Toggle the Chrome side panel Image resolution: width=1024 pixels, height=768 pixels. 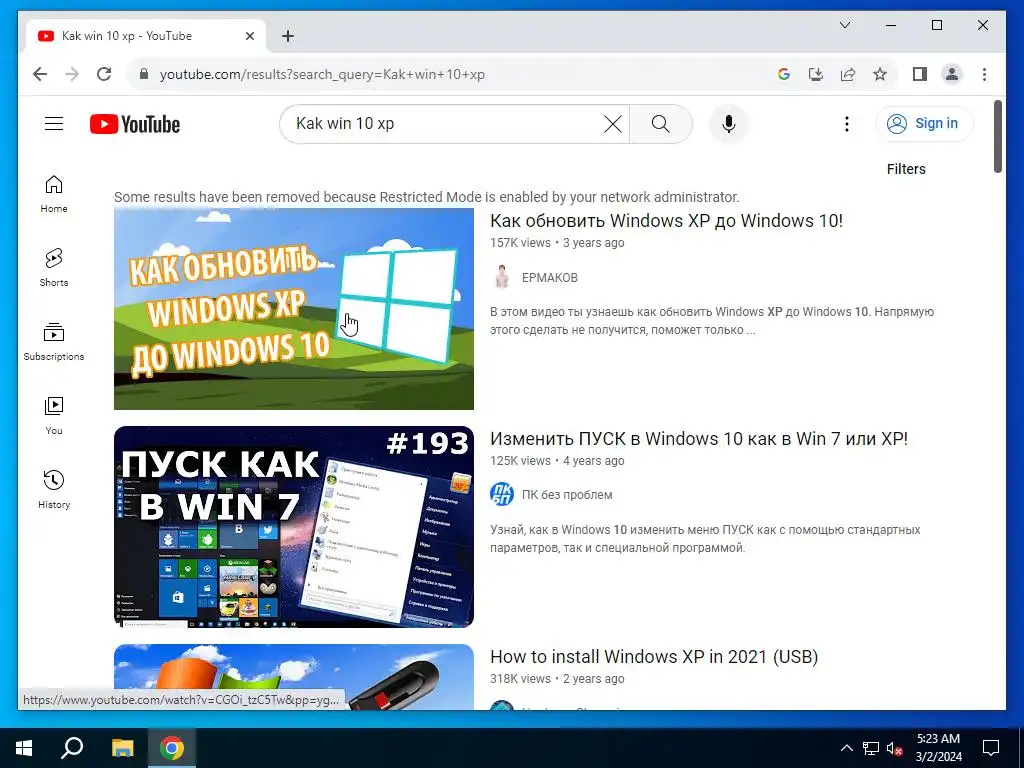920,74
